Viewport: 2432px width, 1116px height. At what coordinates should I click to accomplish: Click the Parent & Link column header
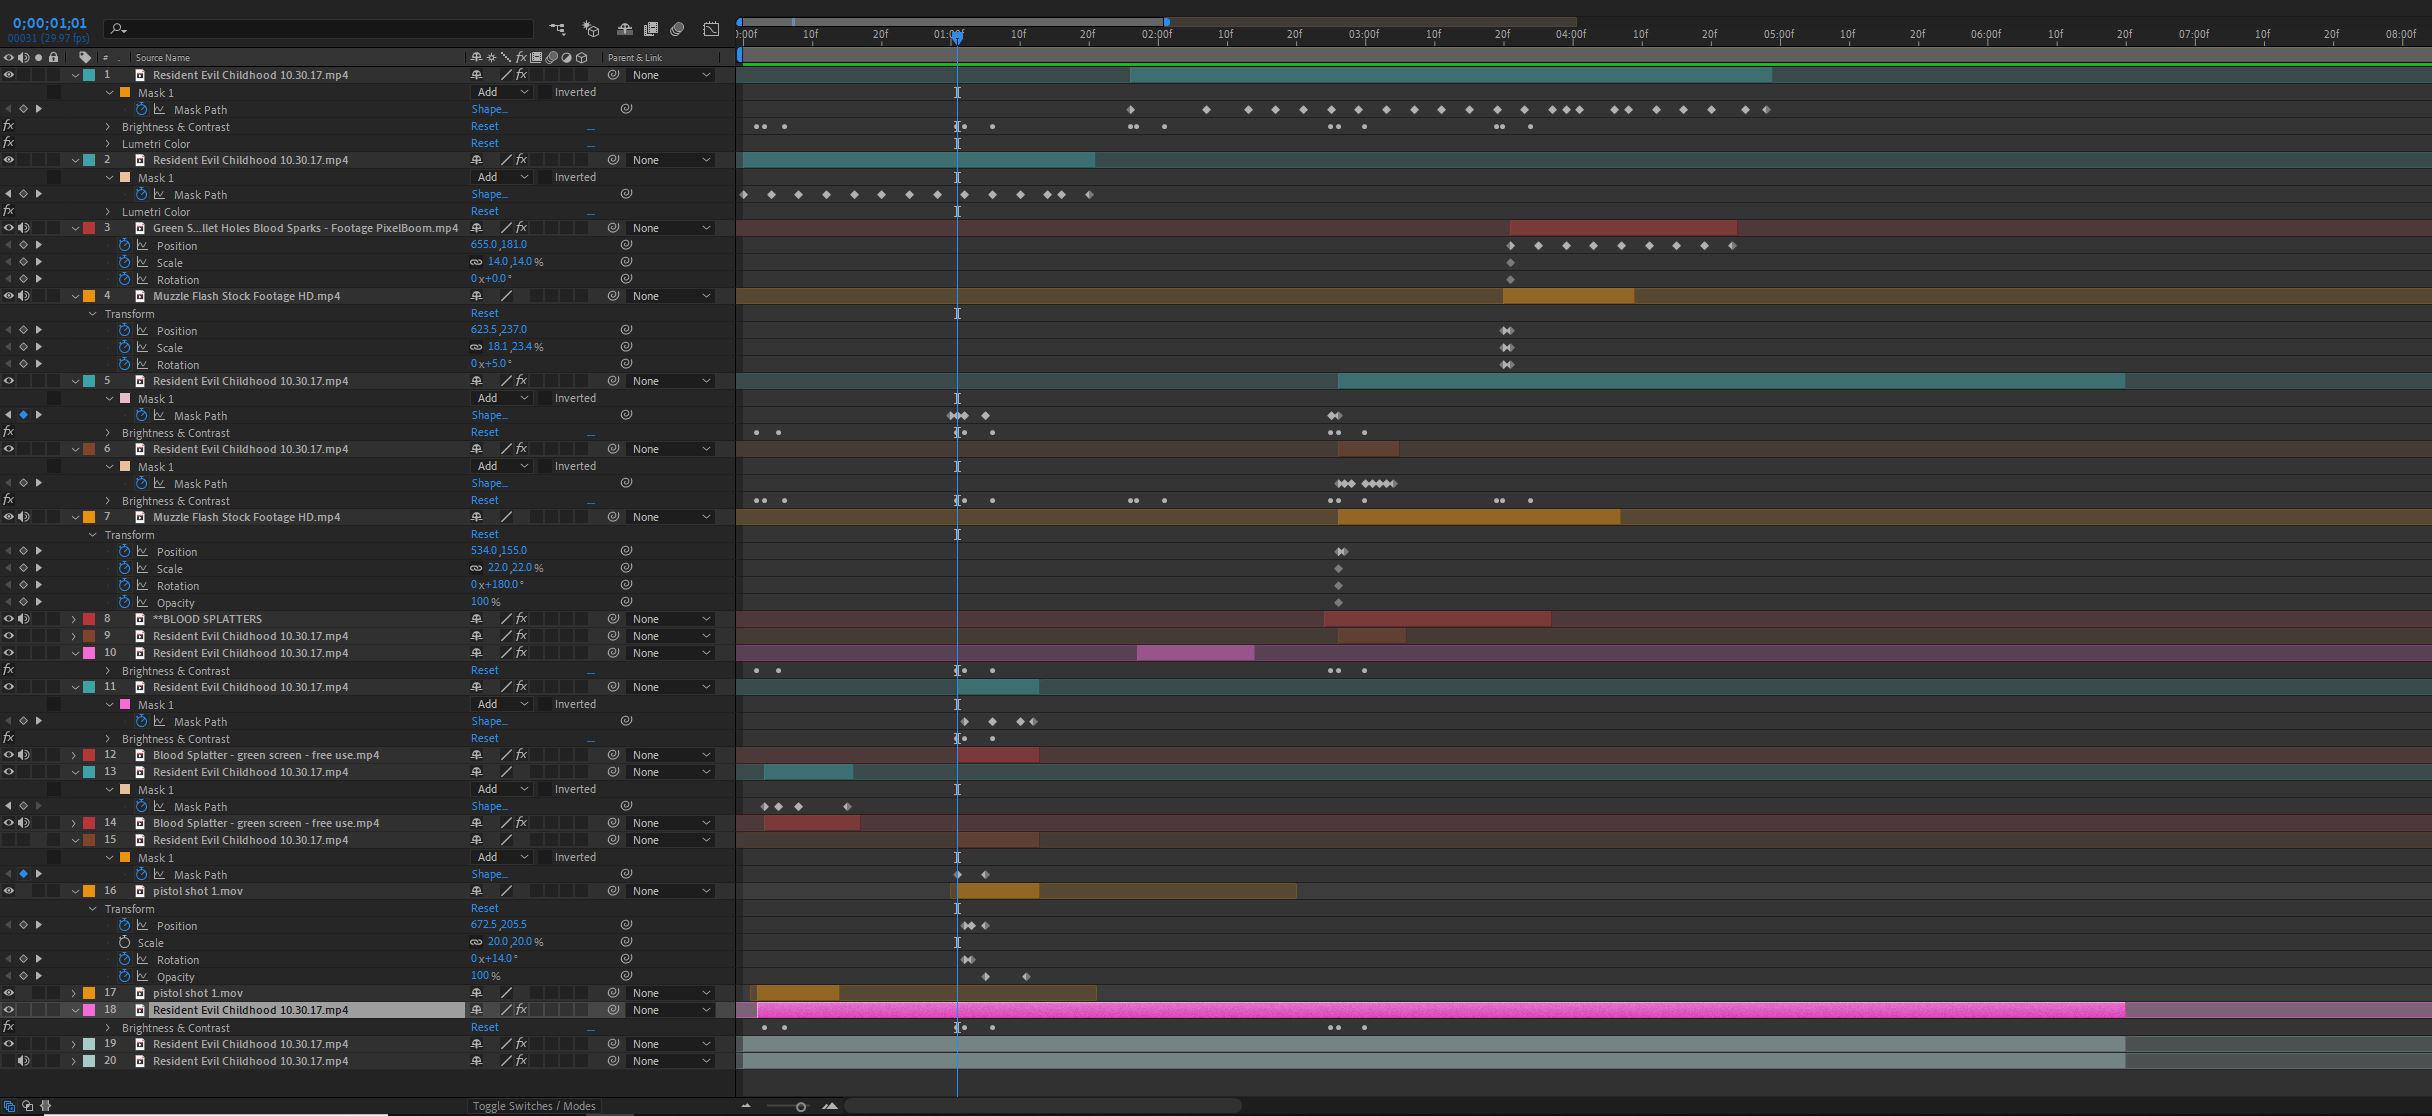pos(637,57)
